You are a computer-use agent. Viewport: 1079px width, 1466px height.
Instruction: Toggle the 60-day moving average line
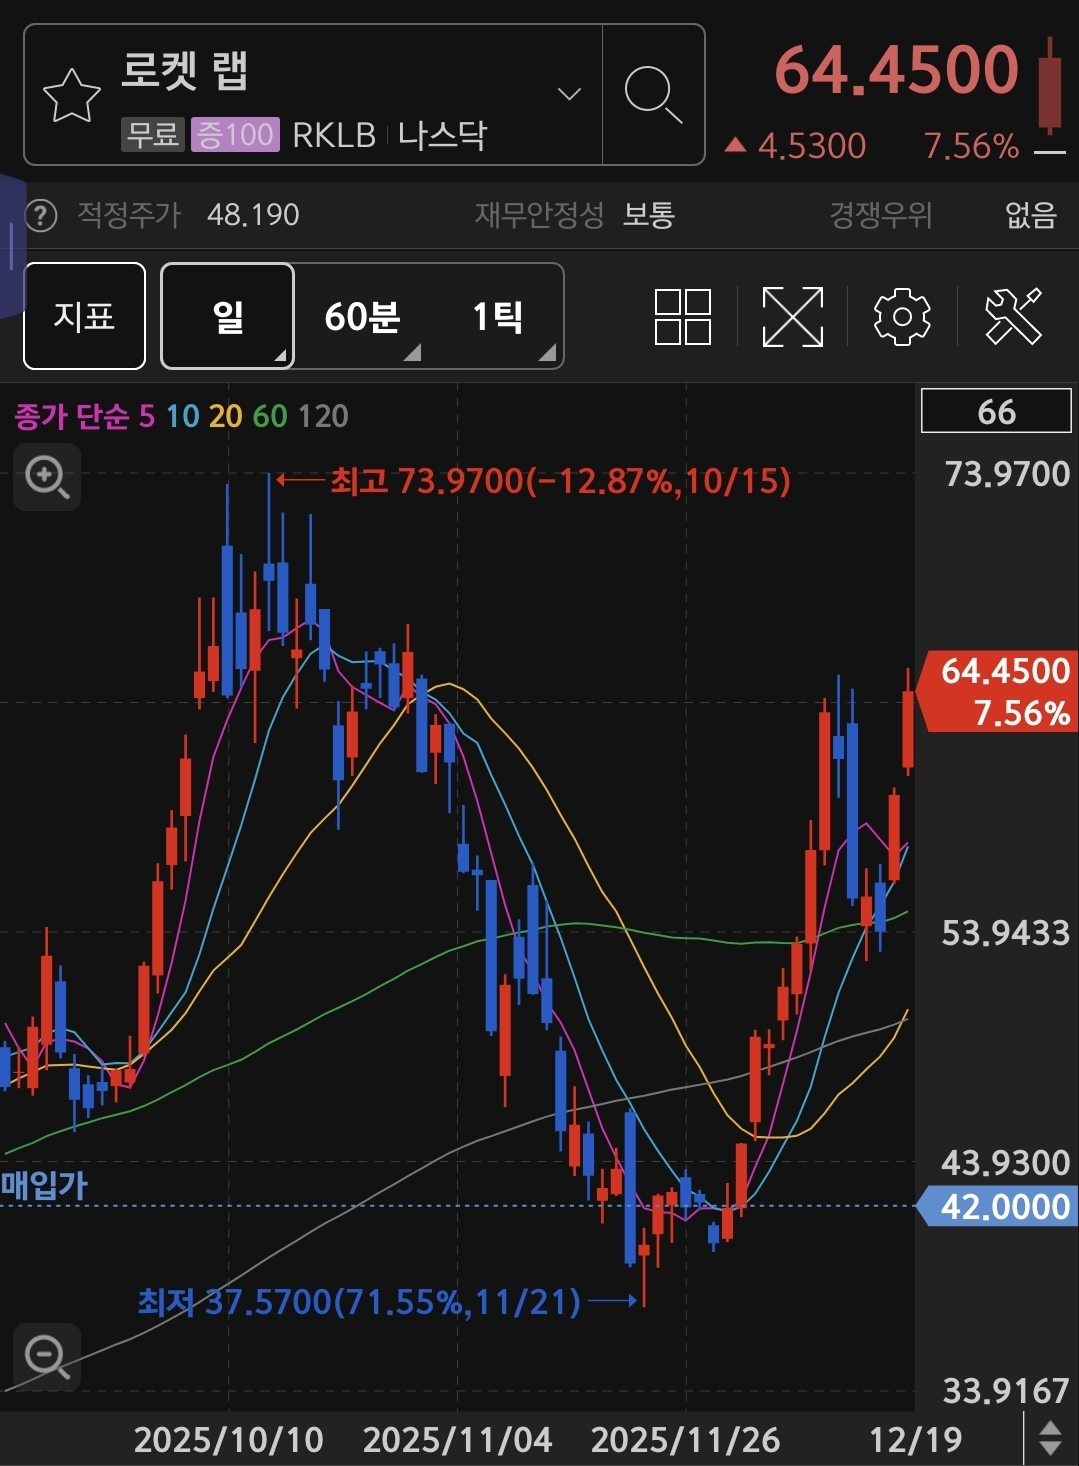click(x=270, y=416)
